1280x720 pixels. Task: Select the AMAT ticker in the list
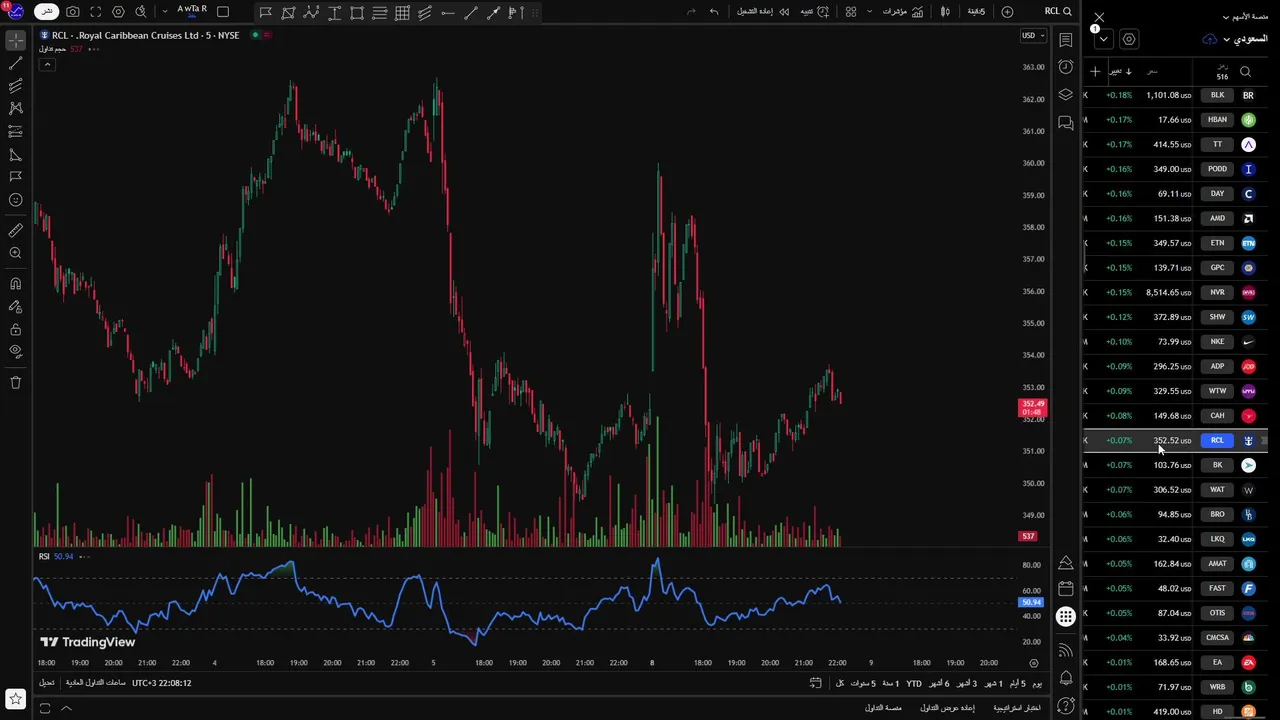(x=1217, y=564)
